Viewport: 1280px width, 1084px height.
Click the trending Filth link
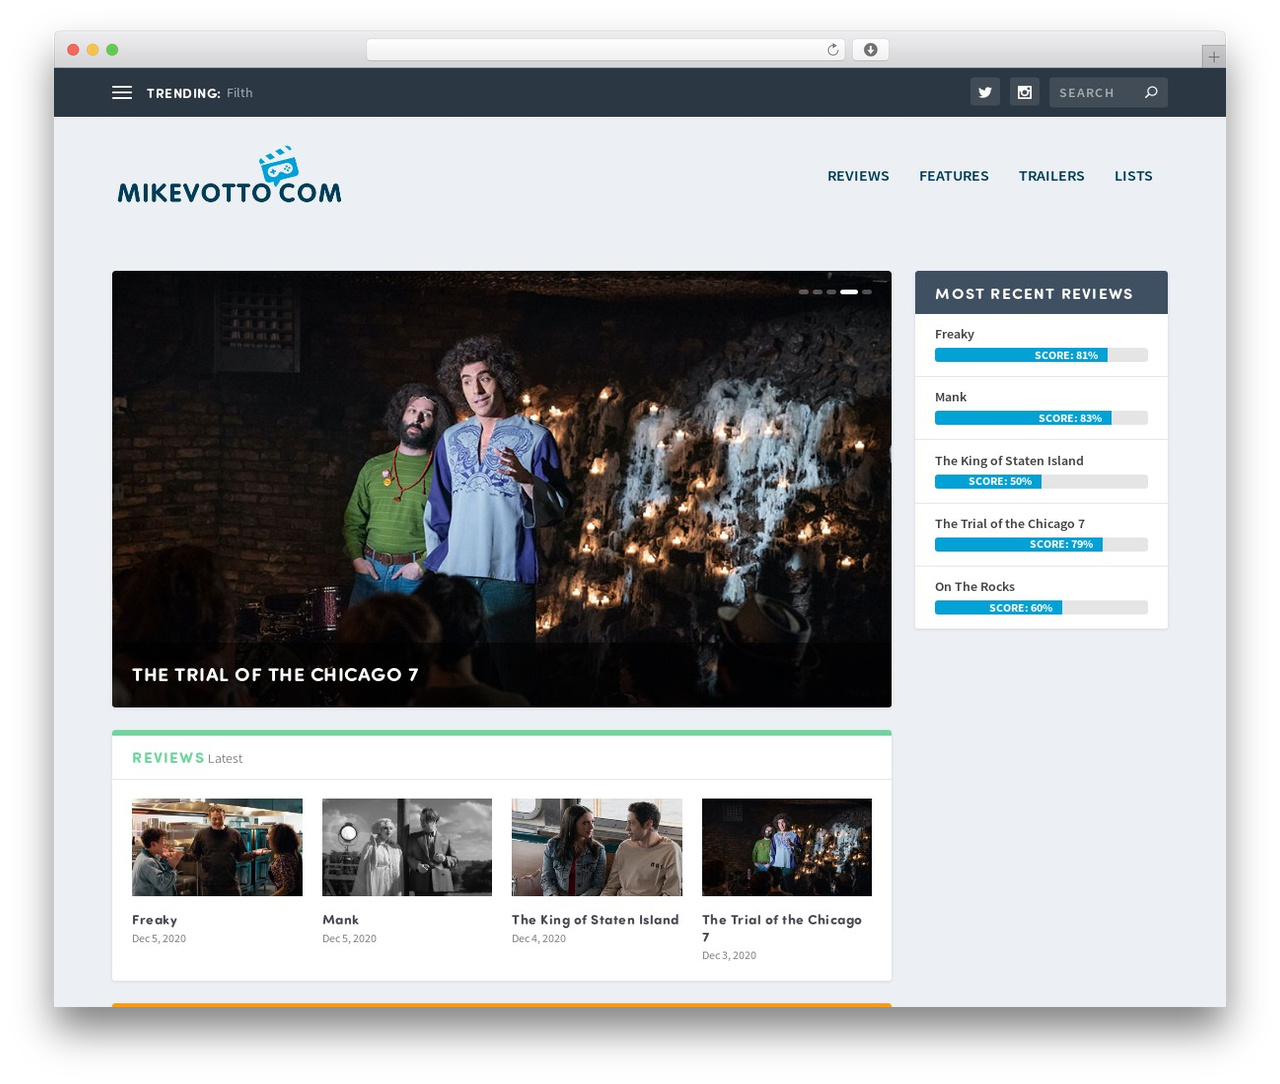point(239,93)
